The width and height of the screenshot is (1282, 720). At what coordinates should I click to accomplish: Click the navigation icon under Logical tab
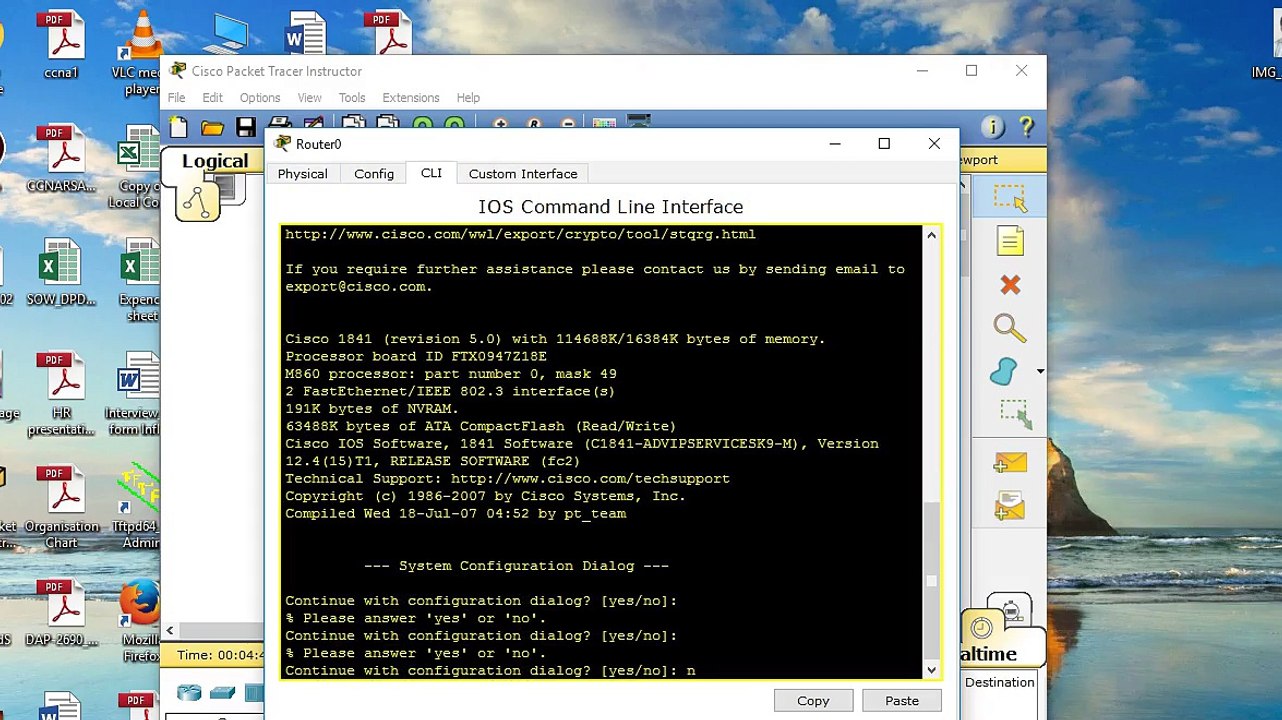[197, 202]
